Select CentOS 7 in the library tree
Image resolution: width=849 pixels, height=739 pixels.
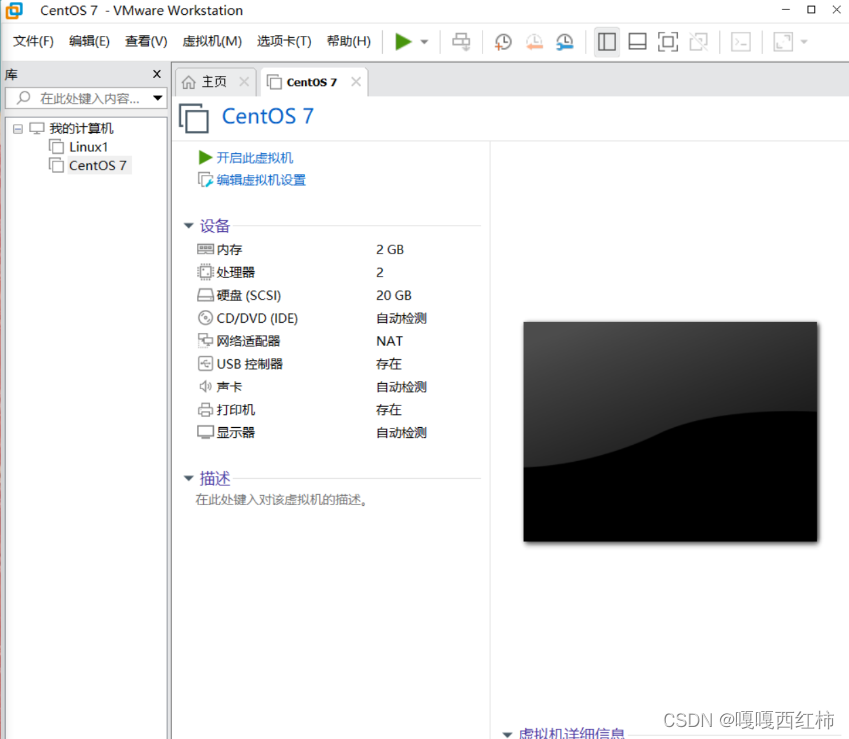click(x=97, y=165)
